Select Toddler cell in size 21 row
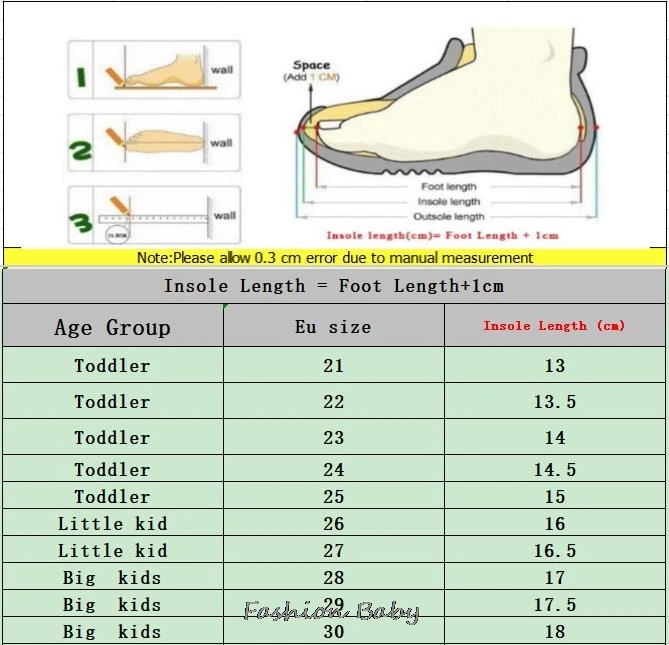 (113, 365)
